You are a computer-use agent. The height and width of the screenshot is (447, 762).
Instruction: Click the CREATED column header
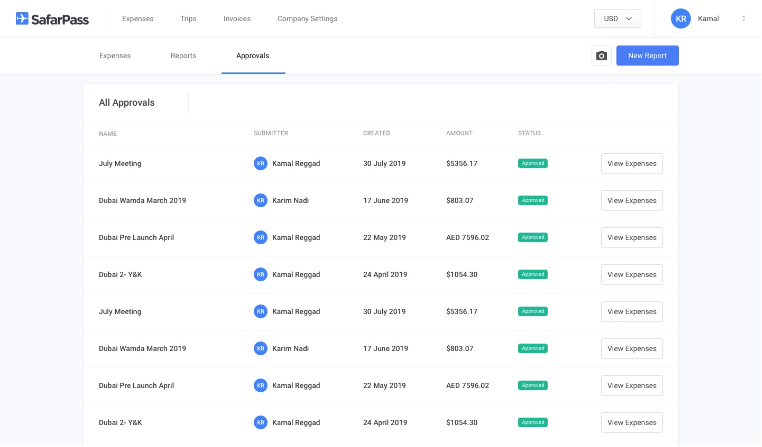(377, 133)
